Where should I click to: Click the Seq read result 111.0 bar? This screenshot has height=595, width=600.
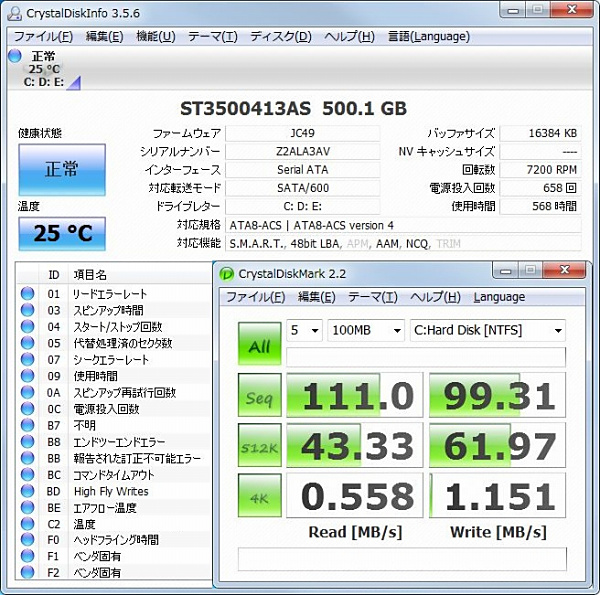coord(355,395)
